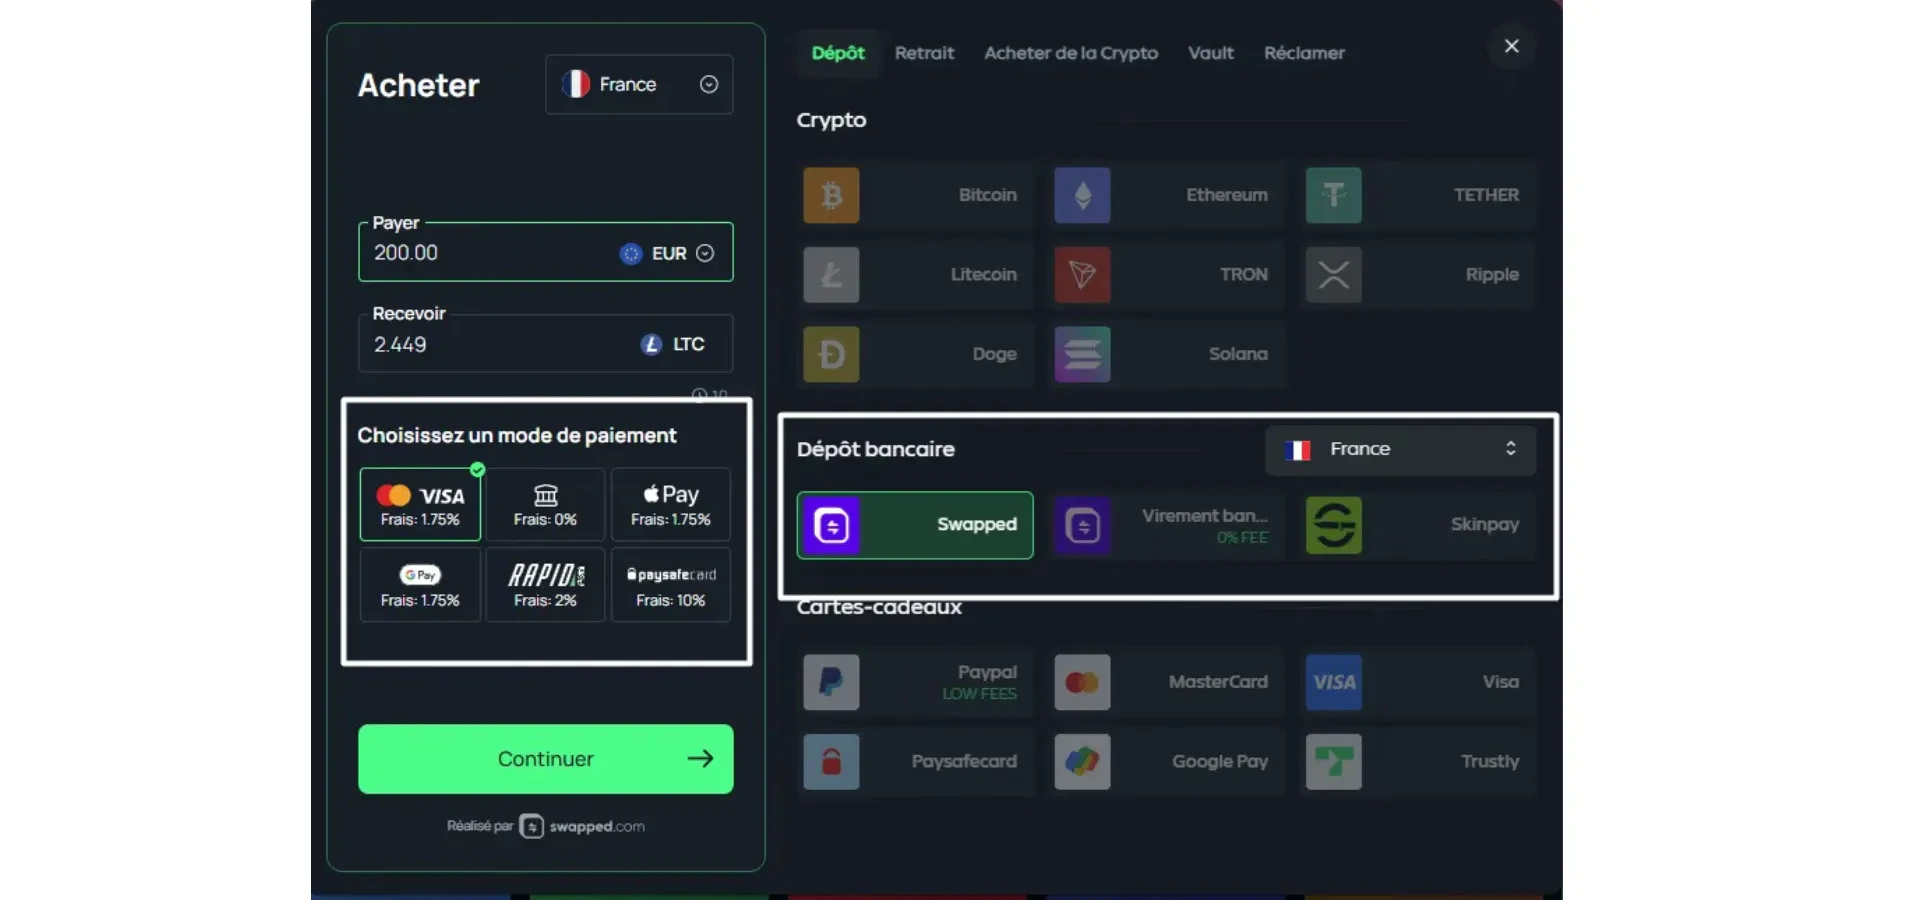Image resolution: width=1912 pixels, height=900 pixels.
Task: Choose the MasterCard gift card option
Action: point(1167,682)
